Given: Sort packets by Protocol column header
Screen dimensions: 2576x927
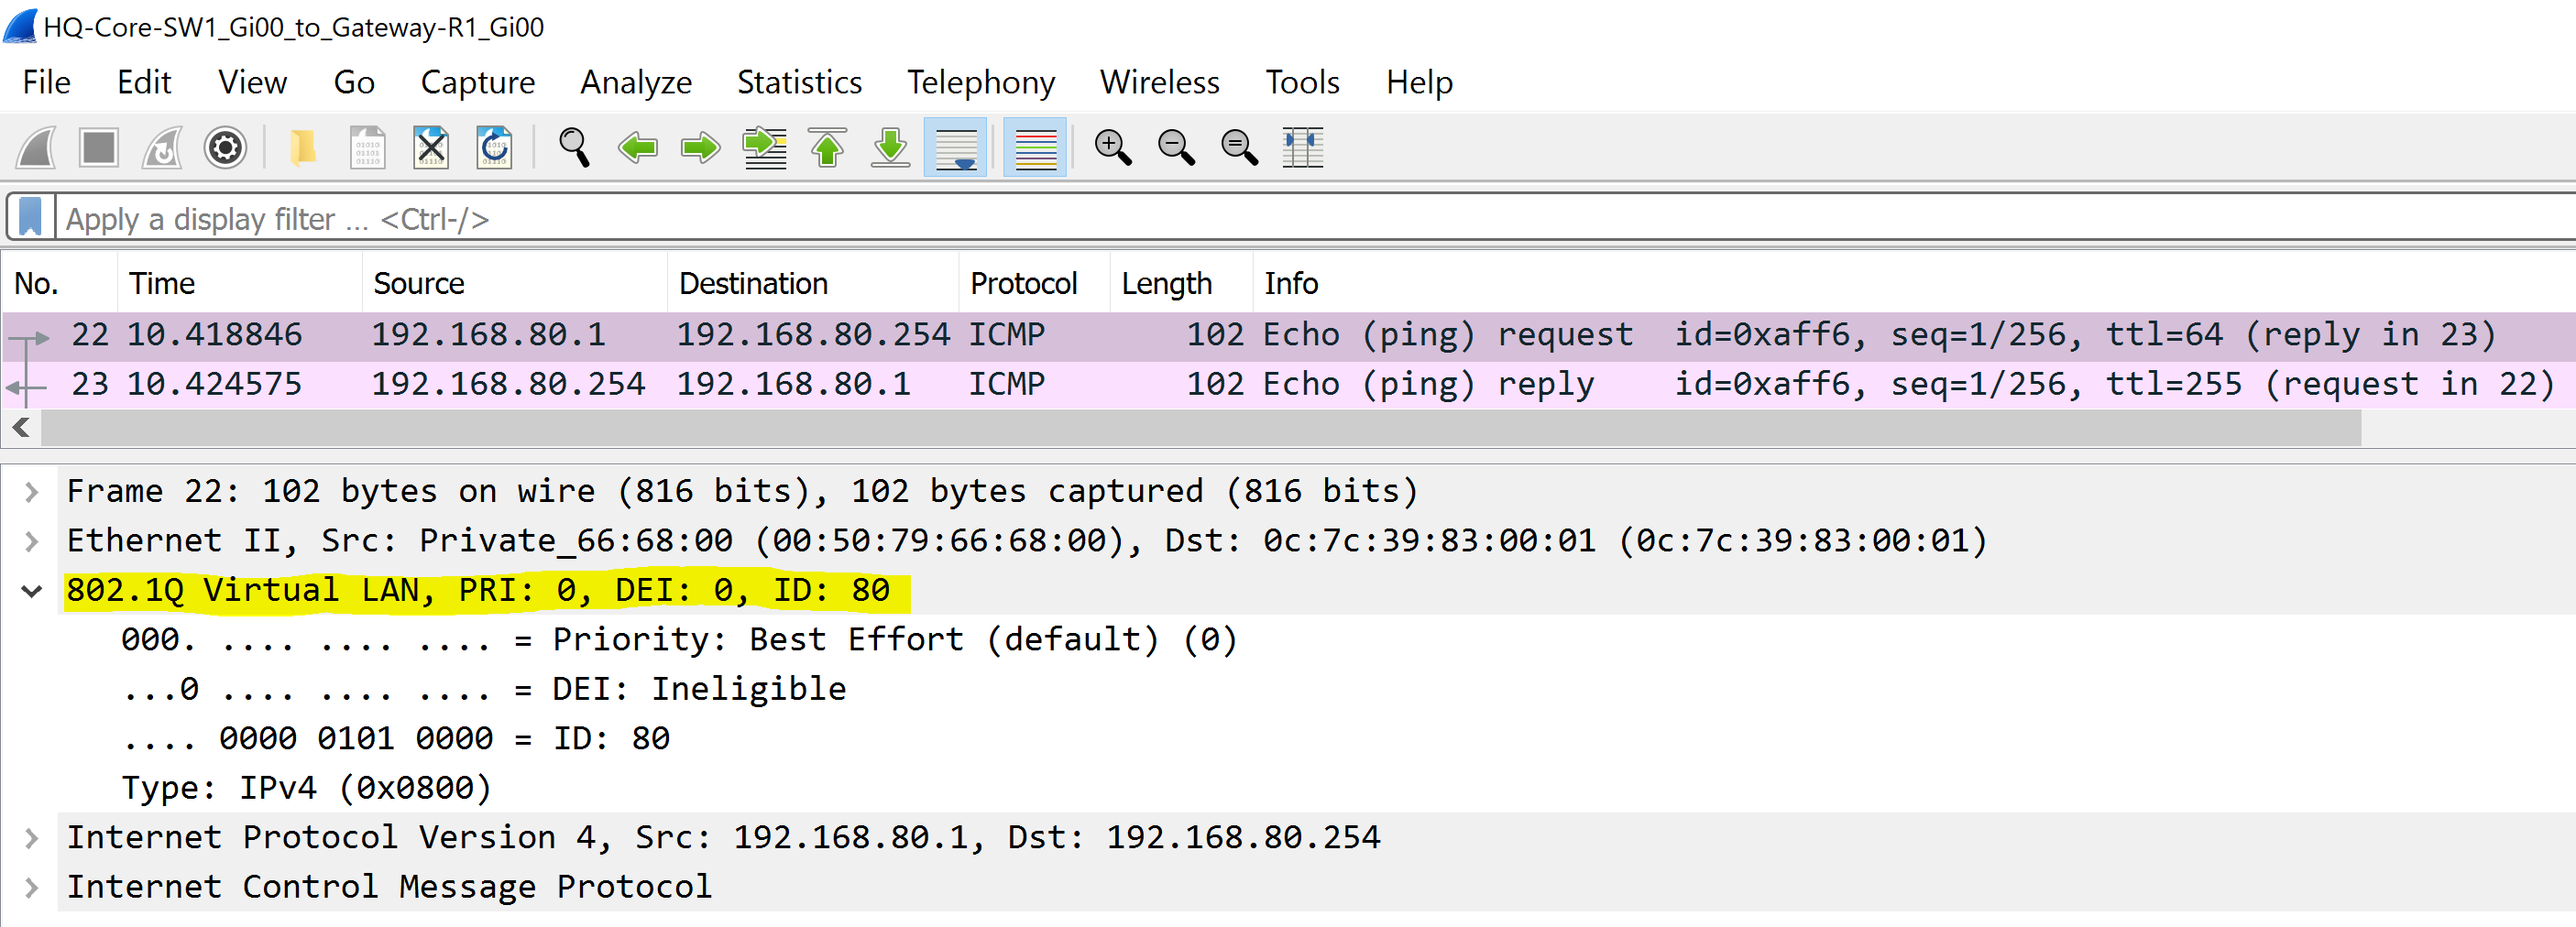Looking at the screenshot, I should [x=1034, y=283].
